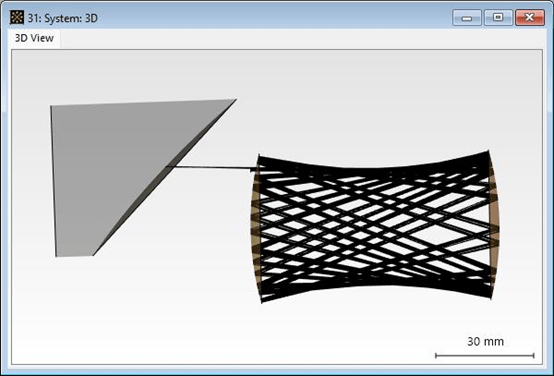Close the System: 3D window
The image size is (554, 376).
click(530, 18)
